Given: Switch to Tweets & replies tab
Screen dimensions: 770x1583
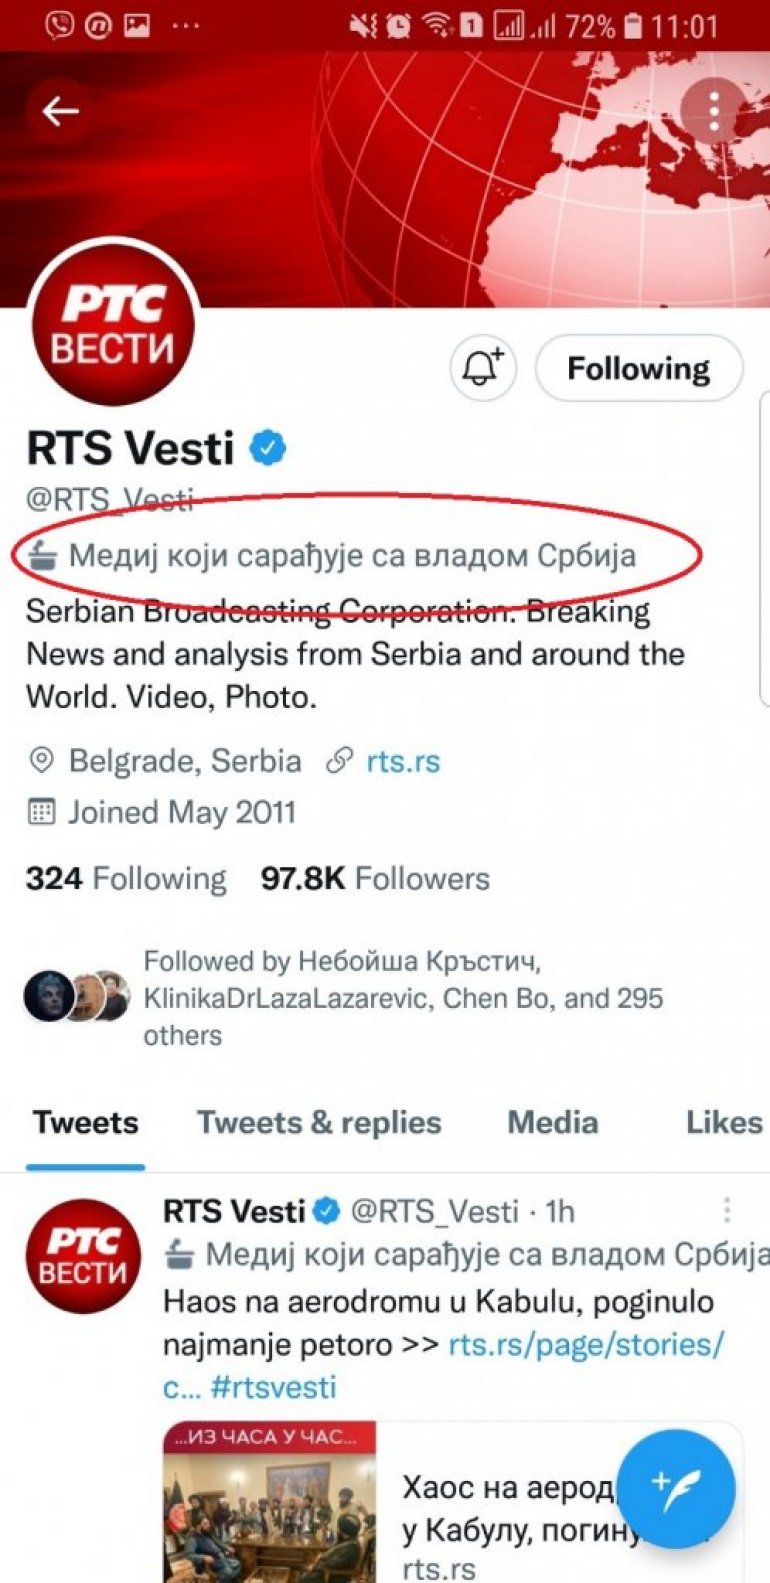Looking at the screenshot, I should click(319, 1123).
